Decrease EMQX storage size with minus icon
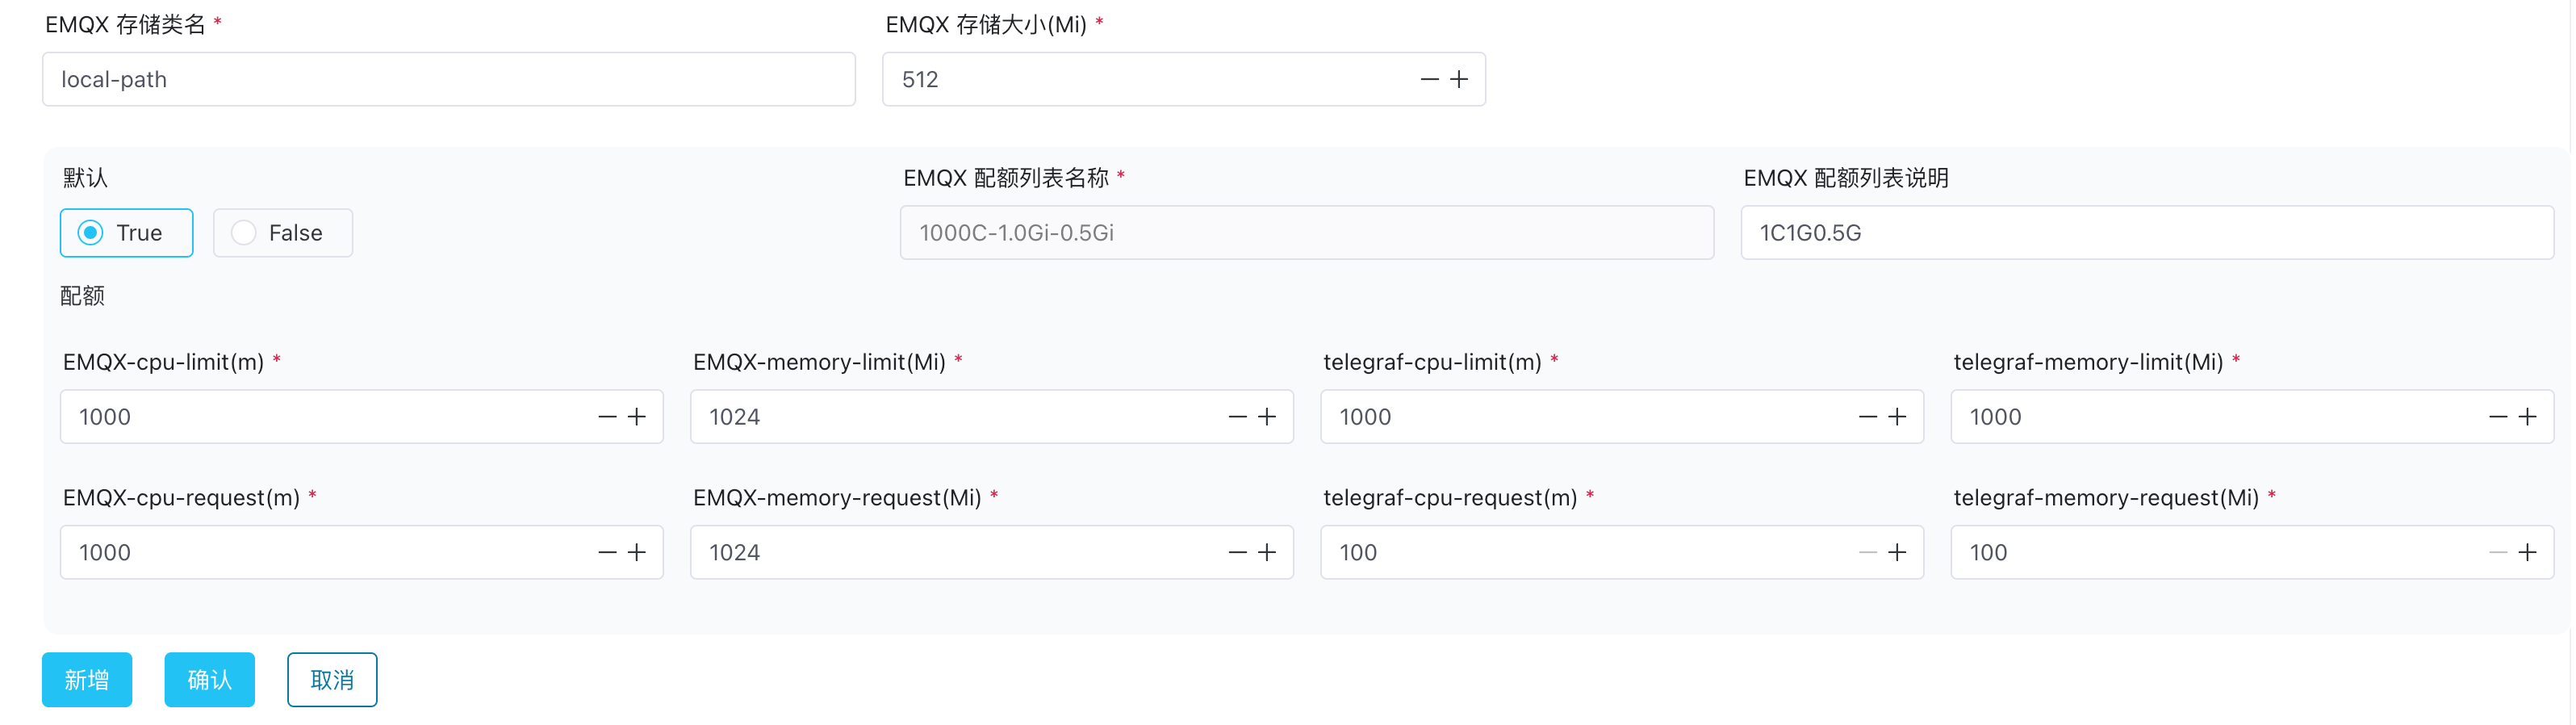Image resolution: width=2576 pixels, height=725 pixels. pyautogui.click(x=1429, y=79)
